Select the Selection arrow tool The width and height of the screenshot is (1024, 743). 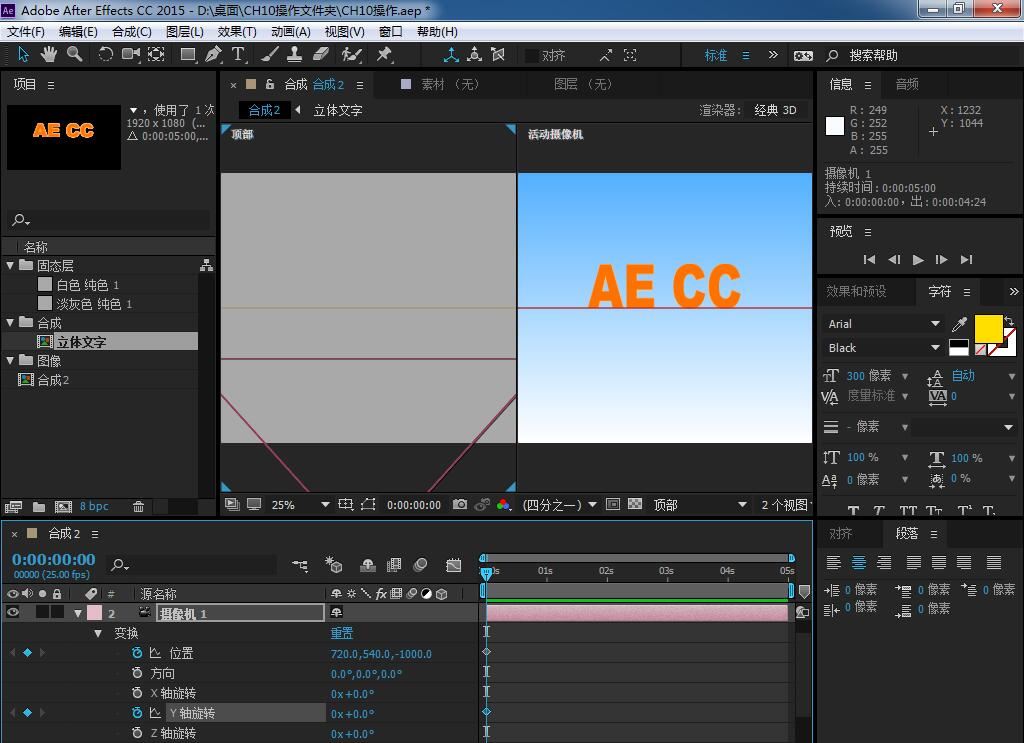point(24,55)
